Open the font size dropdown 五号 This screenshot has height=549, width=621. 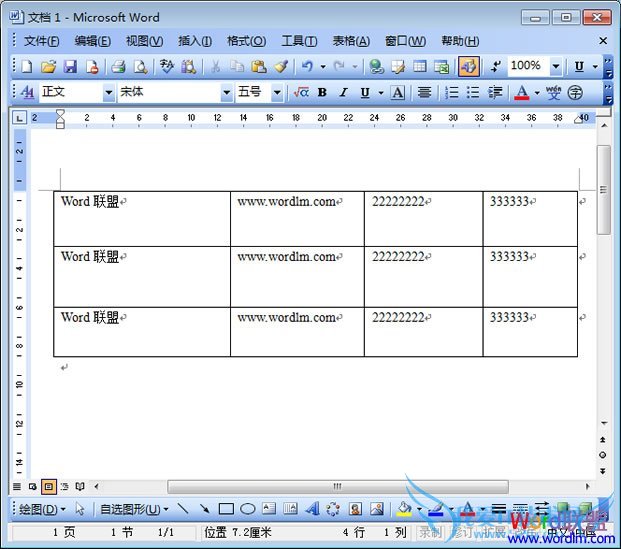click(x=277, y=93)
